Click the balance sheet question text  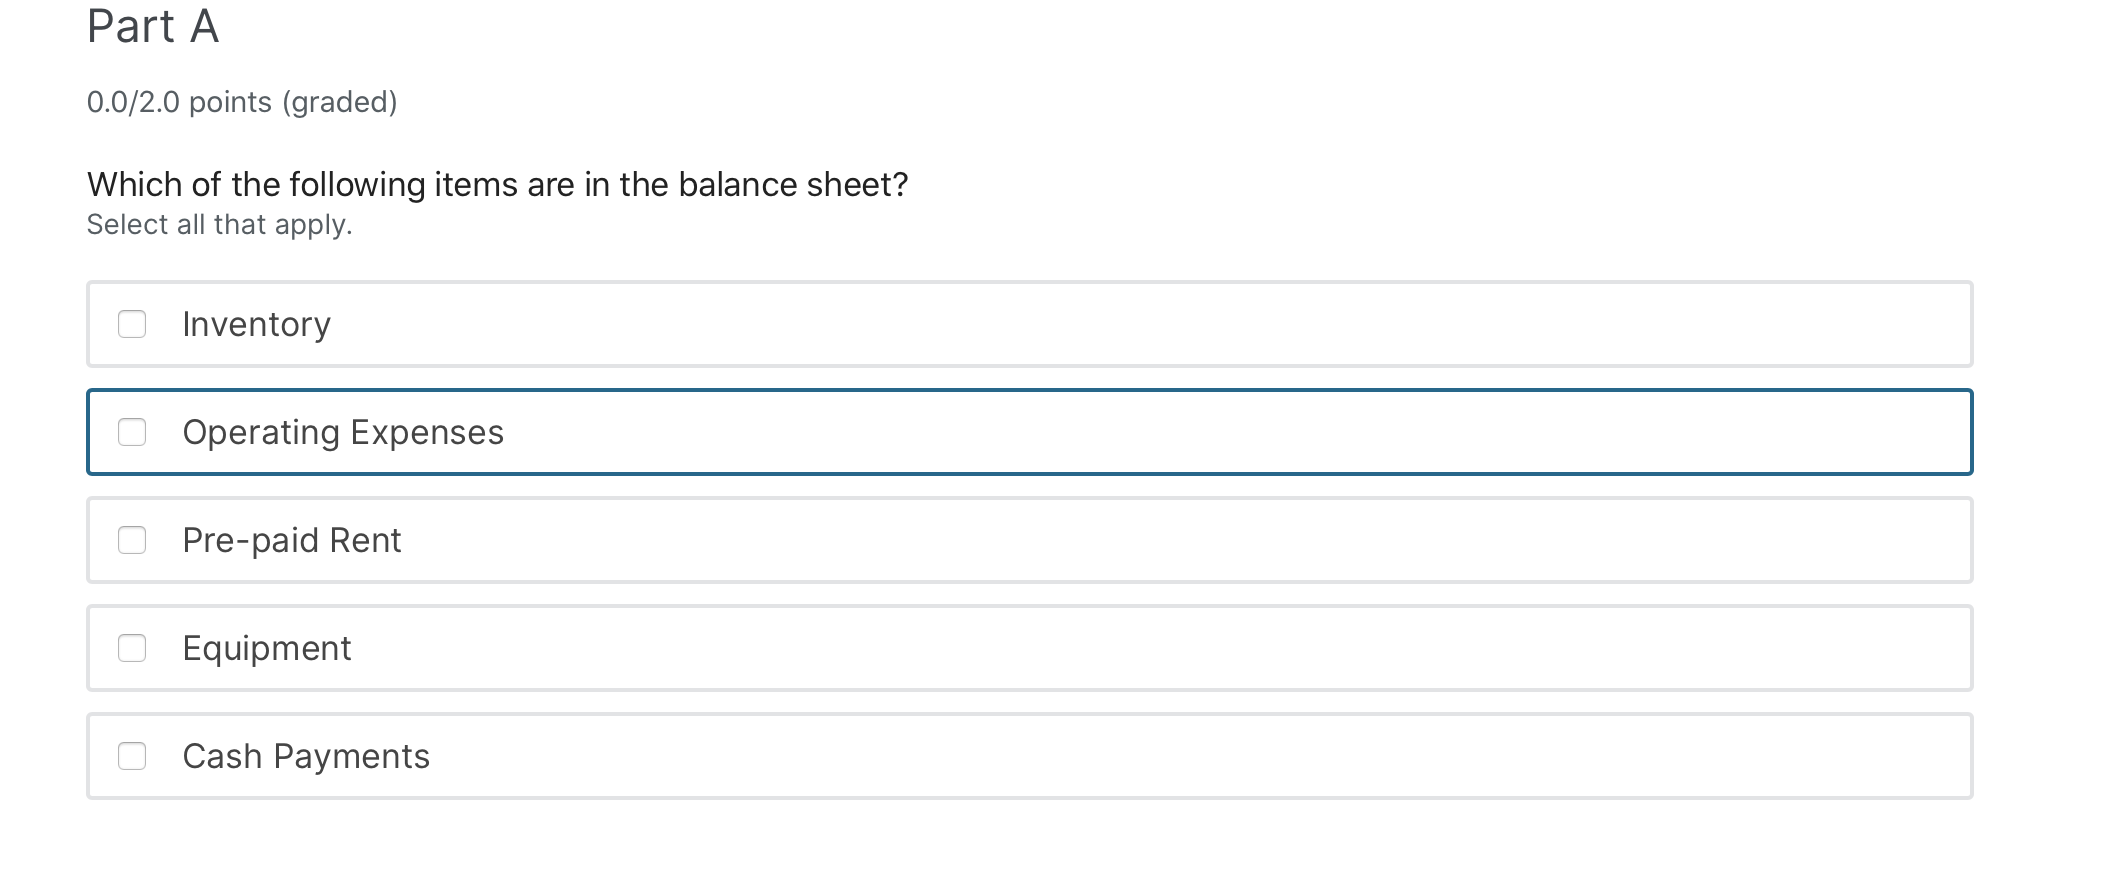[497, 184]
